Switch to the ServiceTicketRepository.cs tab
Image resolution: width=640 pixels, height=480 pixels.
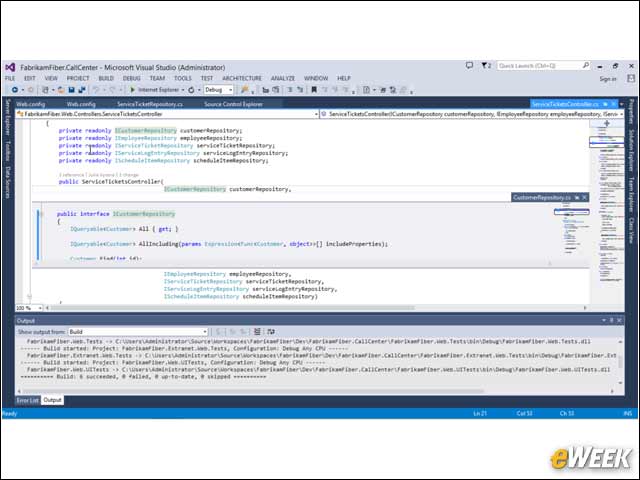click(x=150, y=104)
